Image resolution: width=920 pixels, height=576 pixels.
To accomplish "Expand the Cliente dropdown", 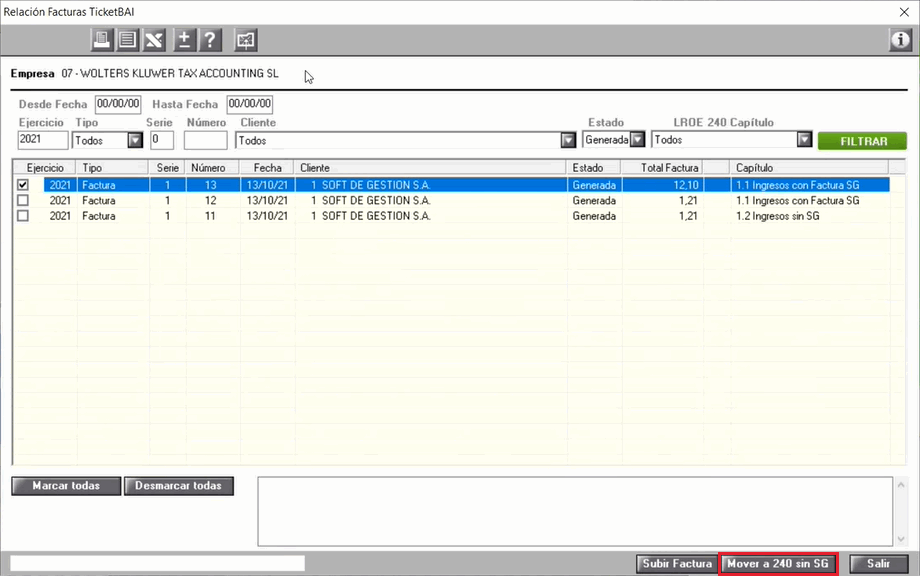I will (568, 140).
